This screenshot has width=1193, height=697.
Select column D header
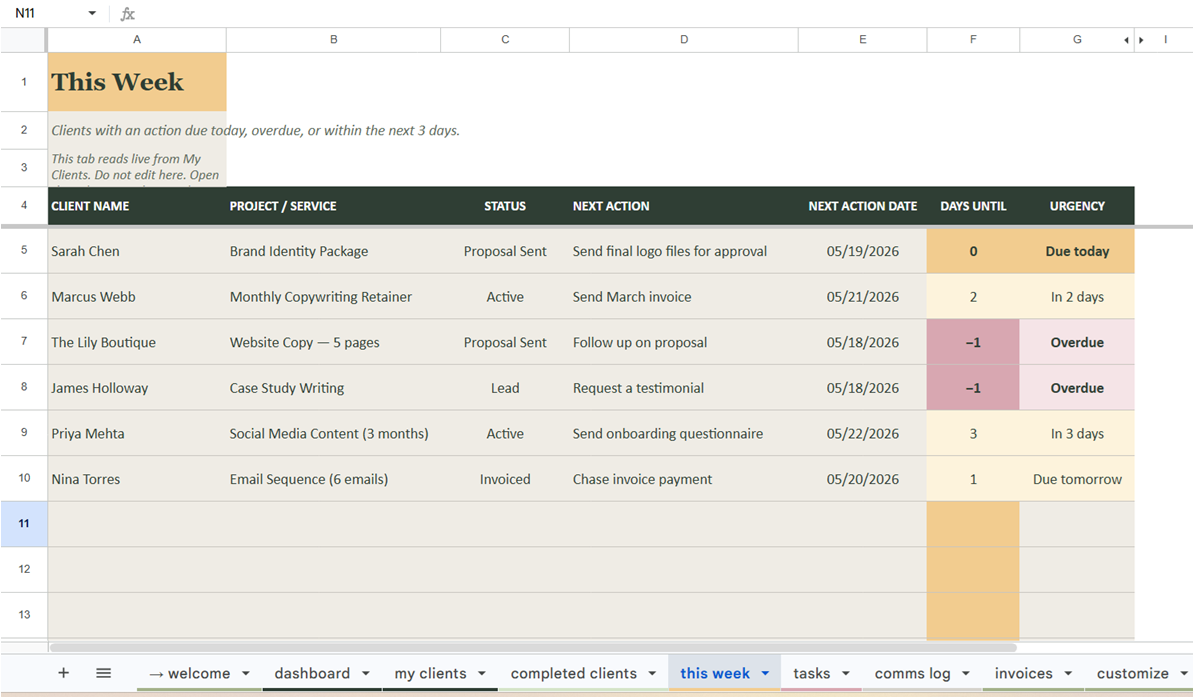pos(684,40)
